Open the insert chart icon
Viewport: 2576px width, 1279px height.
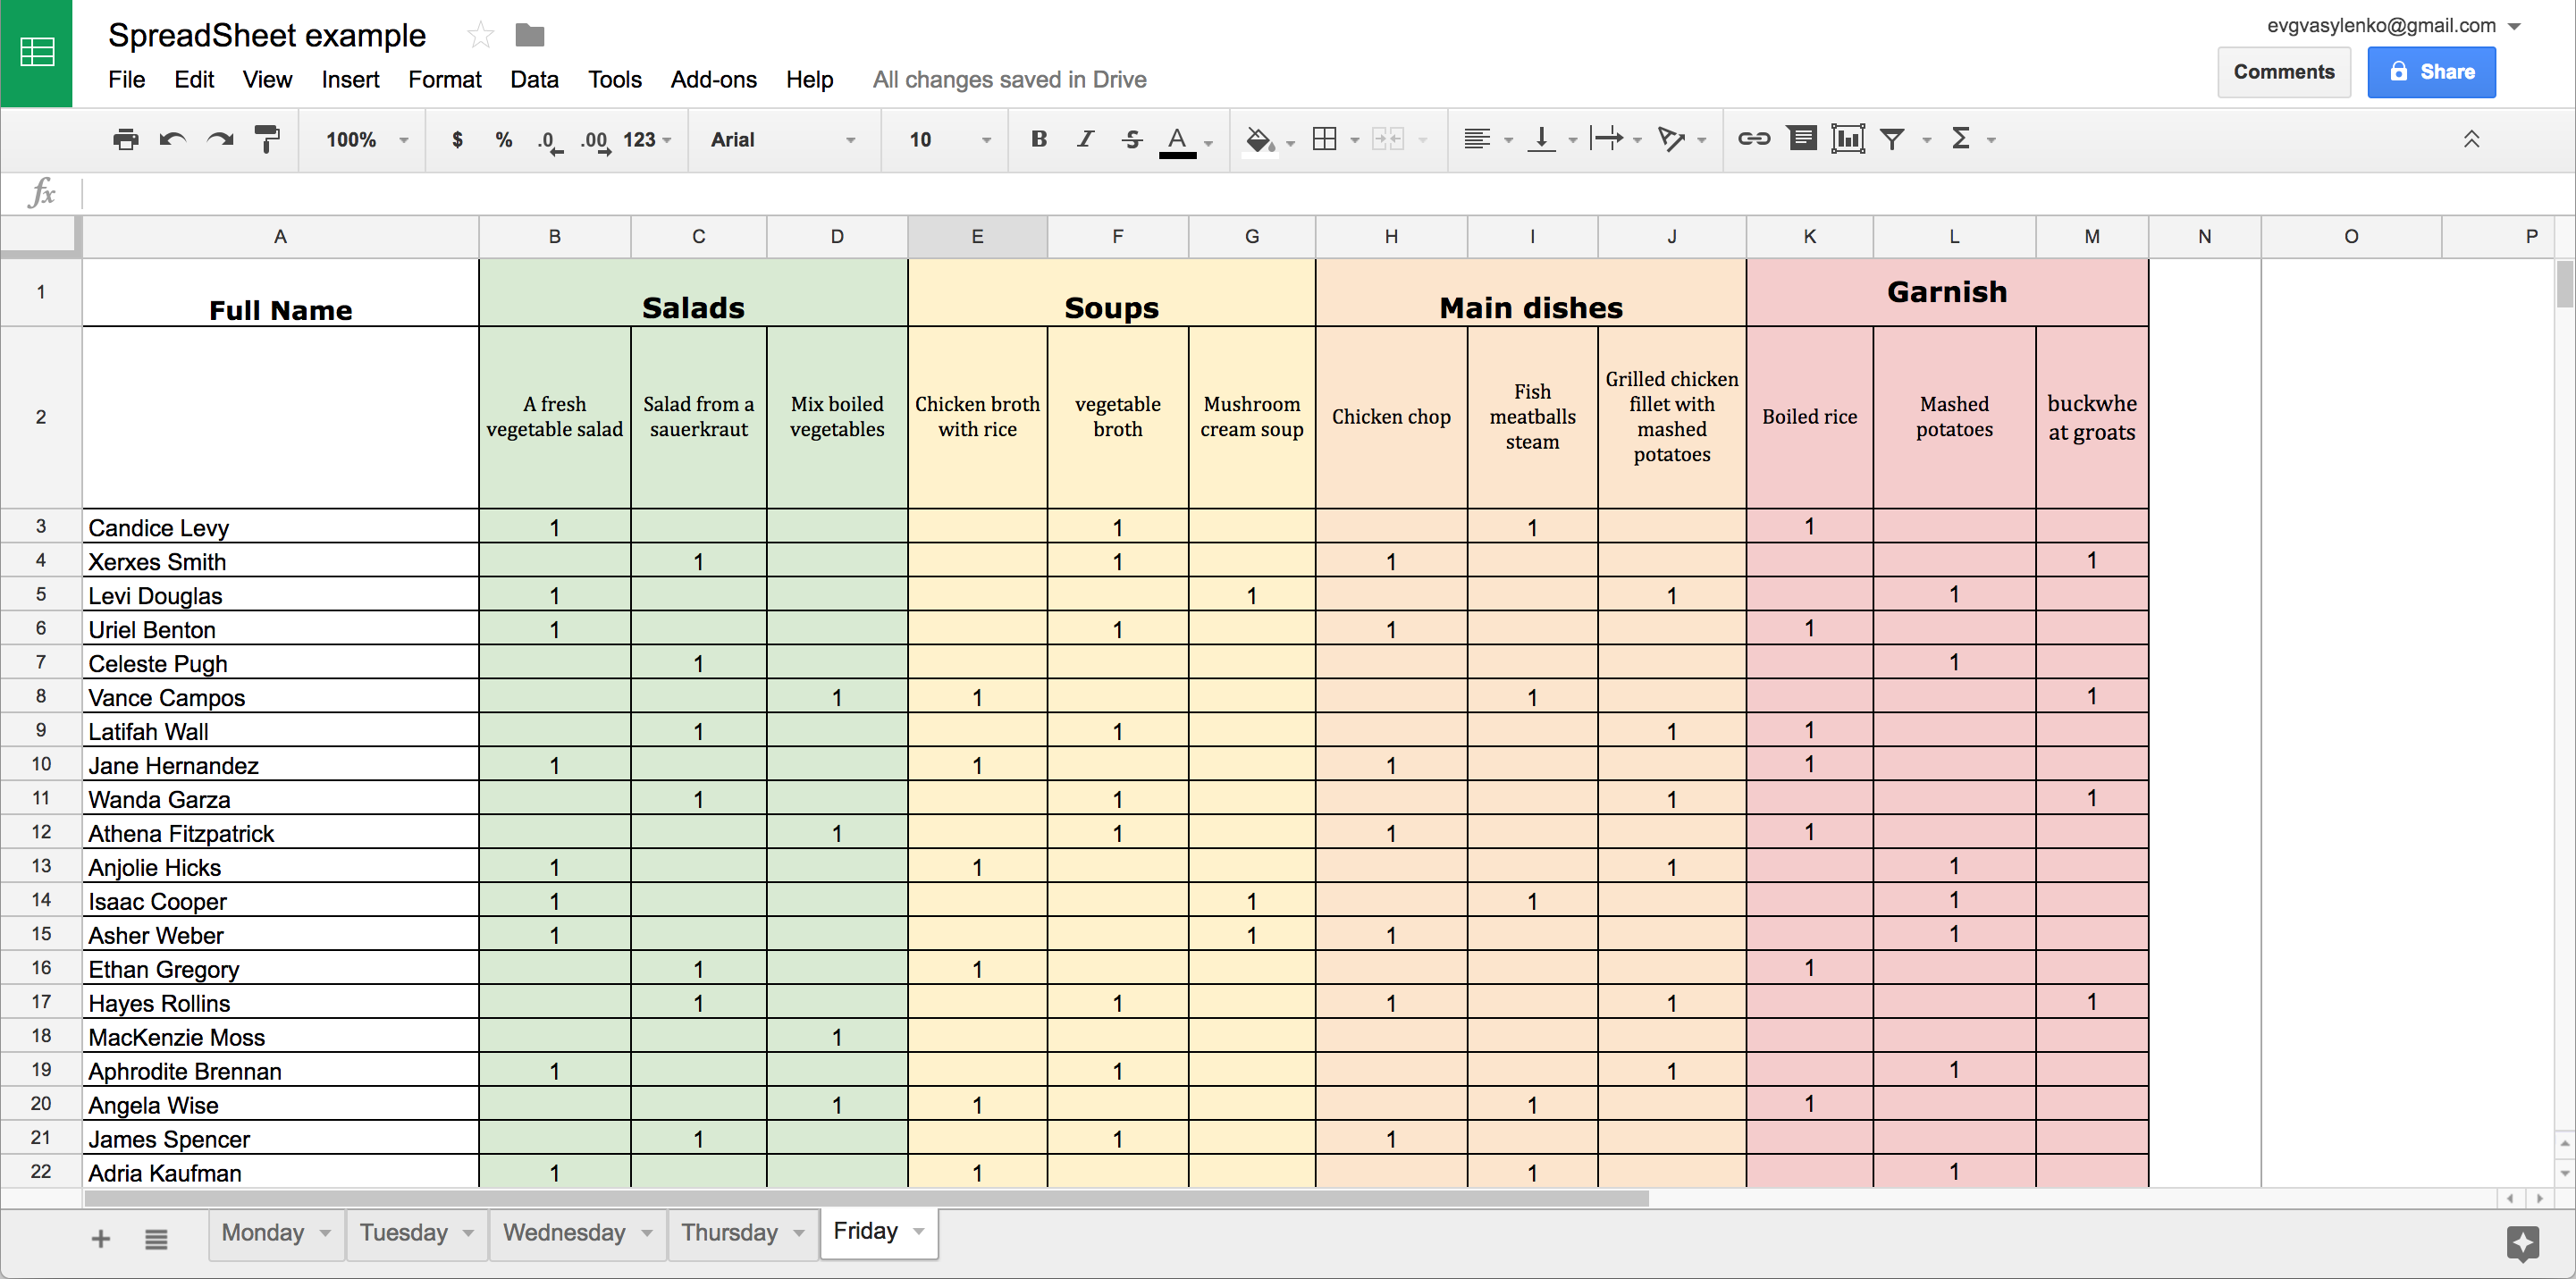1847,139
